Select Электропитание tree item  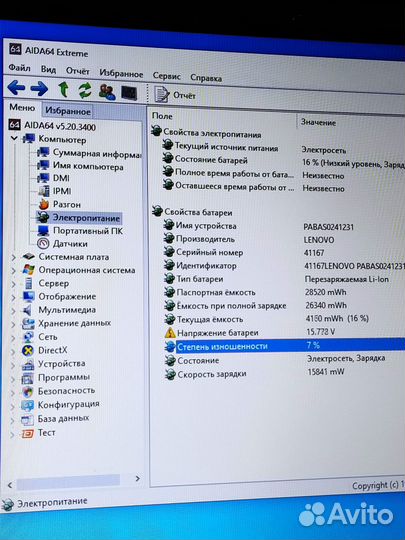click(x=79, y=218)
